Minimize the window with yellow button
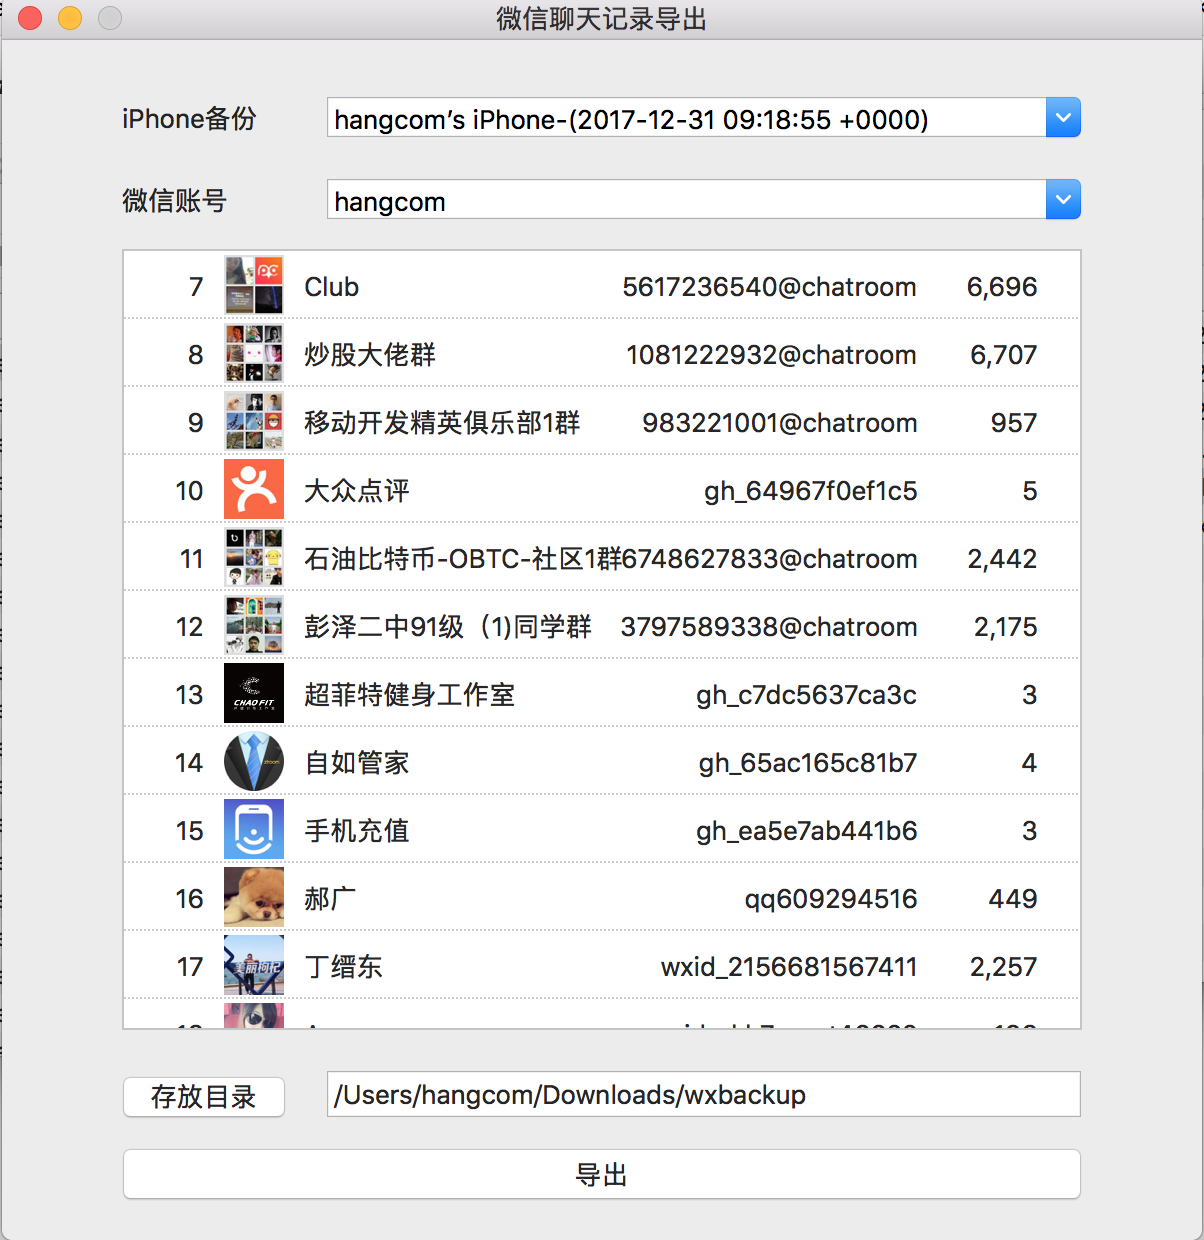1204x1240 pixels. pos(70,18)
